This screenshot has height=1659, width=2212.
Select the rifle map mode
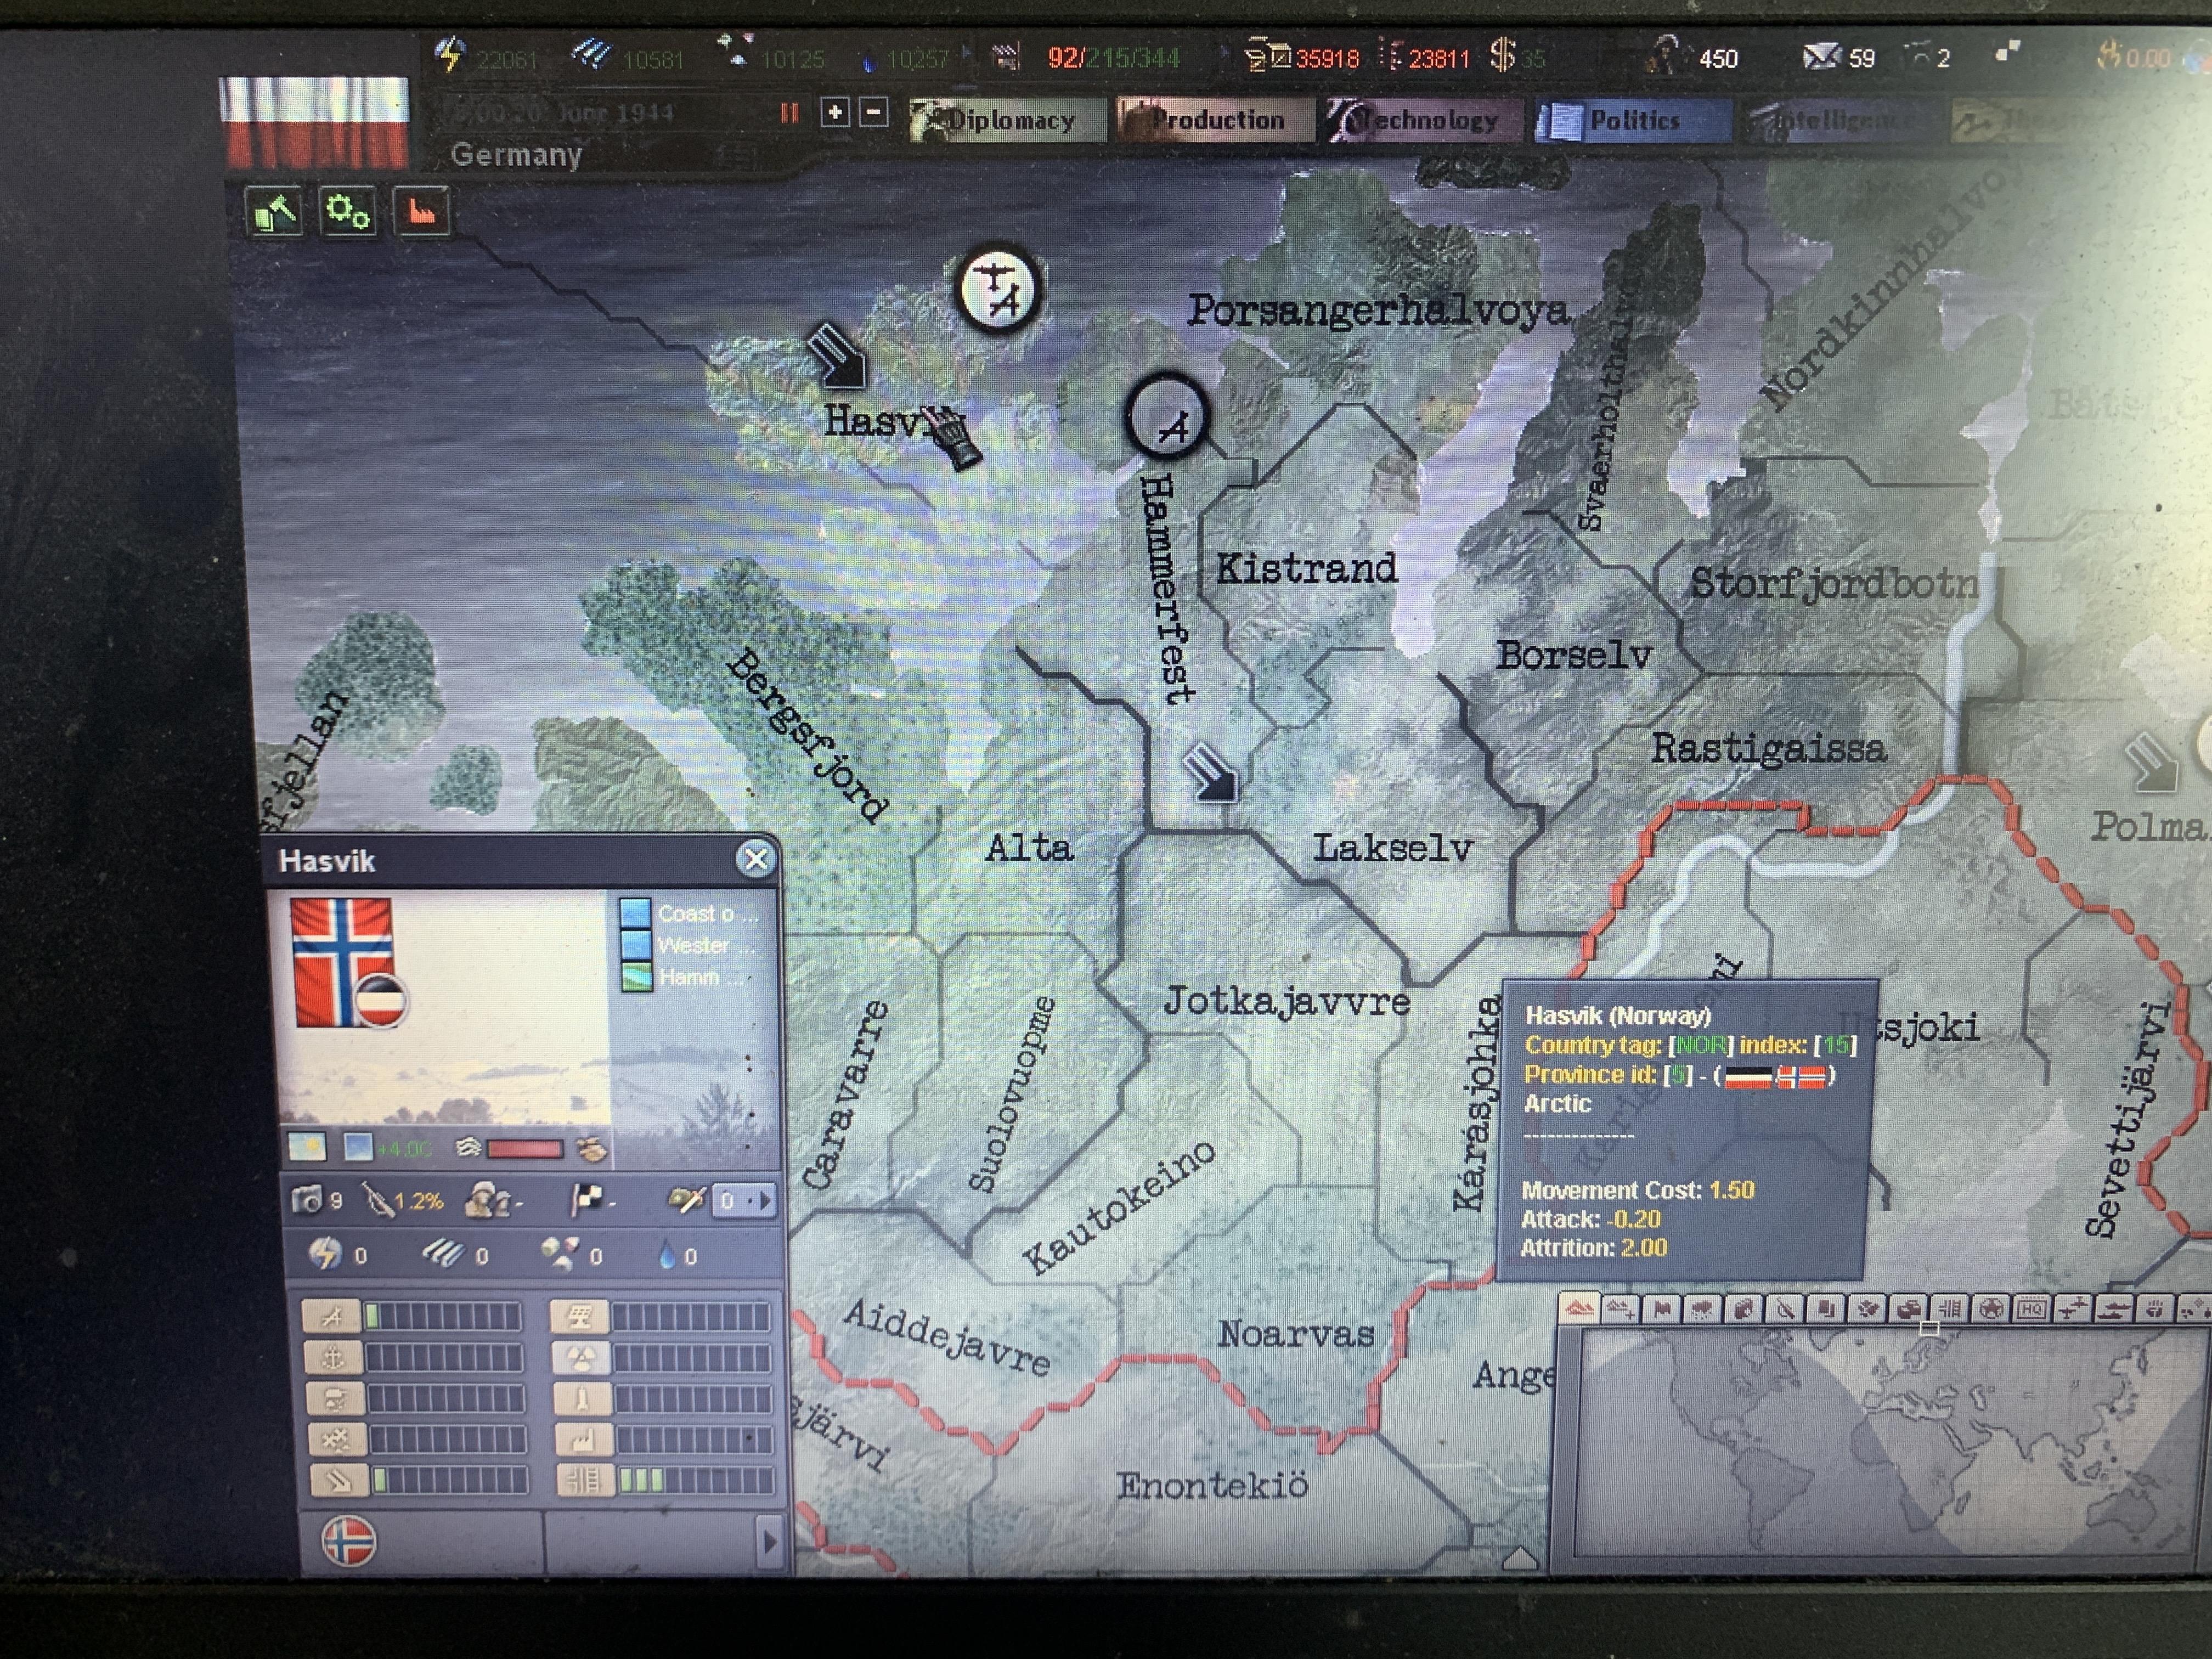click(1784, 1308)
